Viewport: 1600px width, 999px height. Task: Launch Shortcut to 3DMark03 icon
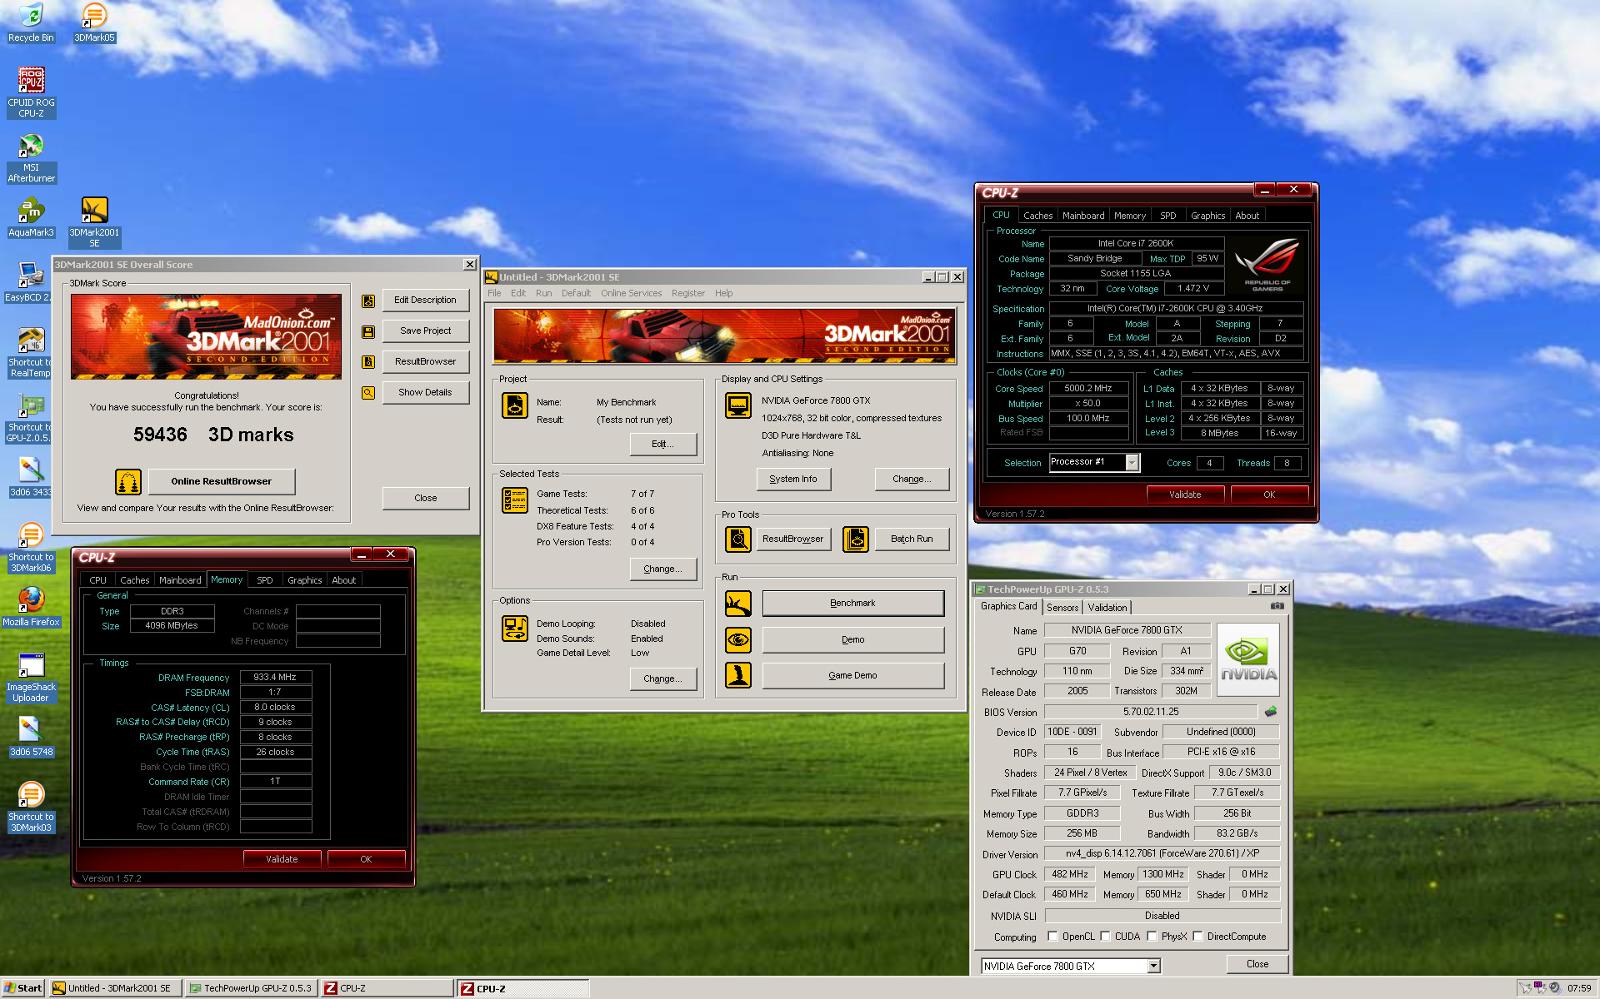pos(31,808)
